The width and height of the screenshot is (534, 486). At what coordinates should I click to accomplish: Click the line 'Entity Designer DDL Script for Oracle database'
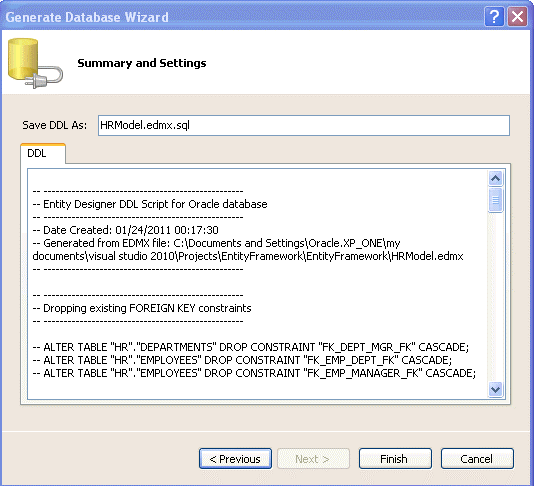click(150, 204)
